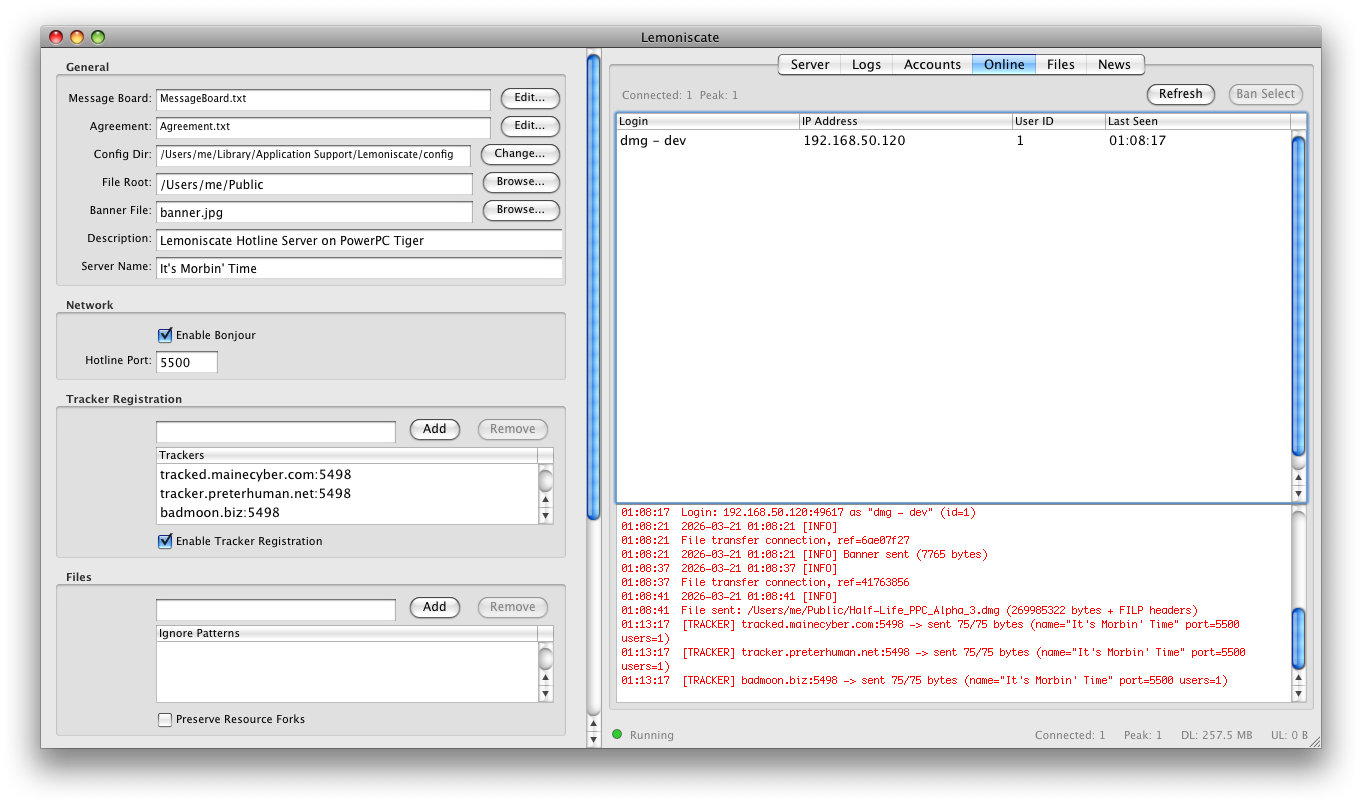Toggle Enable Tracker Registration off
Screen dimensions: 1362x804
tap(165, 541)
